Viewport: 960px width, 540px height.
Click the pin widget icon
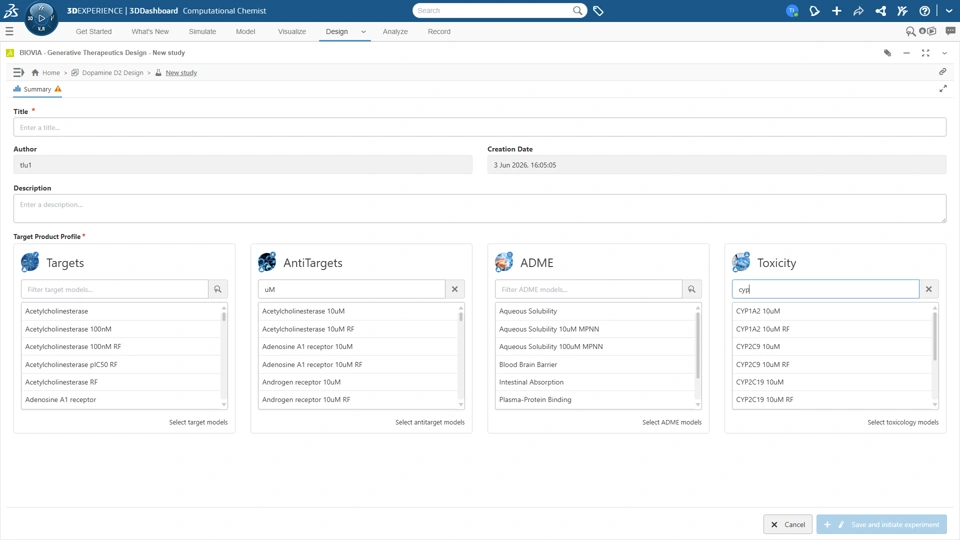point(887,53)
